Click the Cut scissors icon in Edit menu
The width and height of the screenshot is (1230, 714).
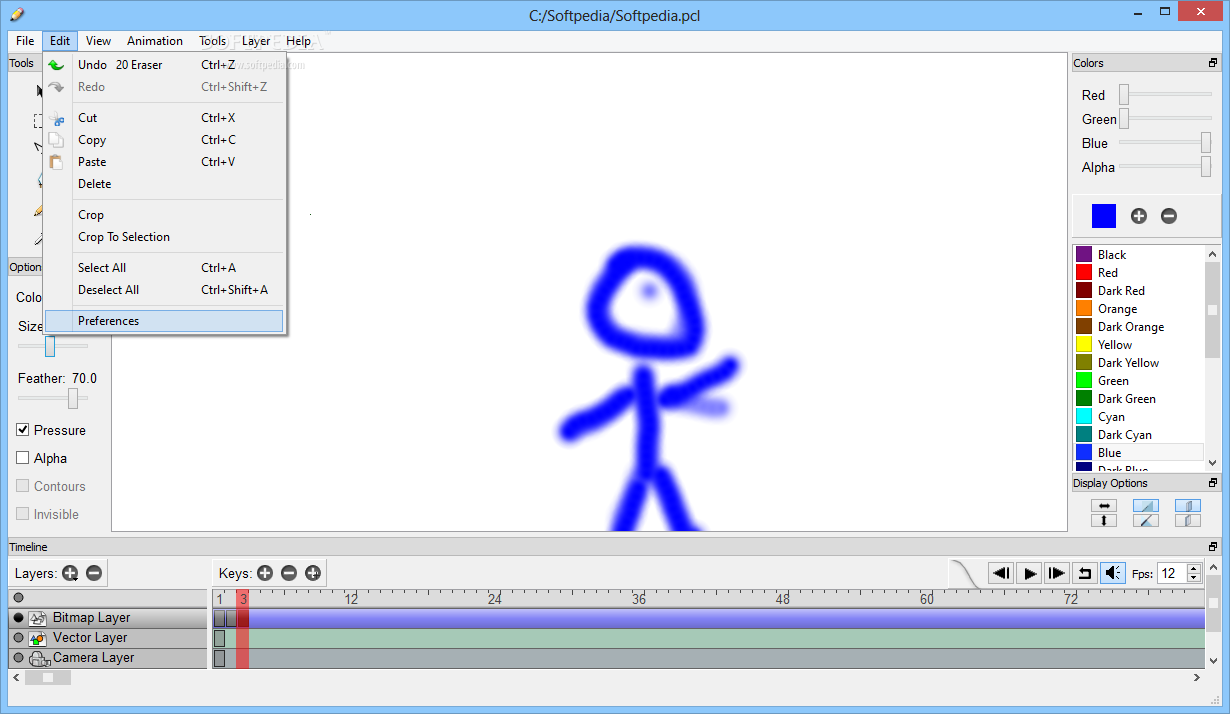point(57,118)
